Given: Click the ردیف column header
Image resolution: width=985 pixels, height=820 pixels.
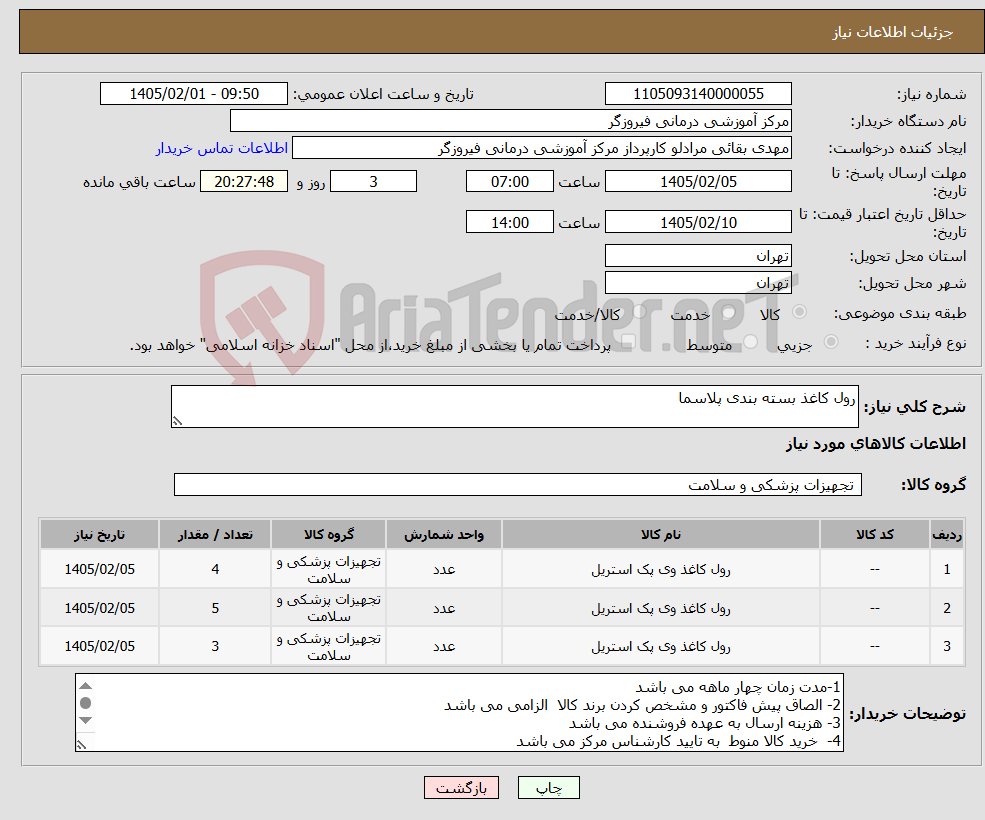Looking at the screenshot, I should click(x=947, y=534).
